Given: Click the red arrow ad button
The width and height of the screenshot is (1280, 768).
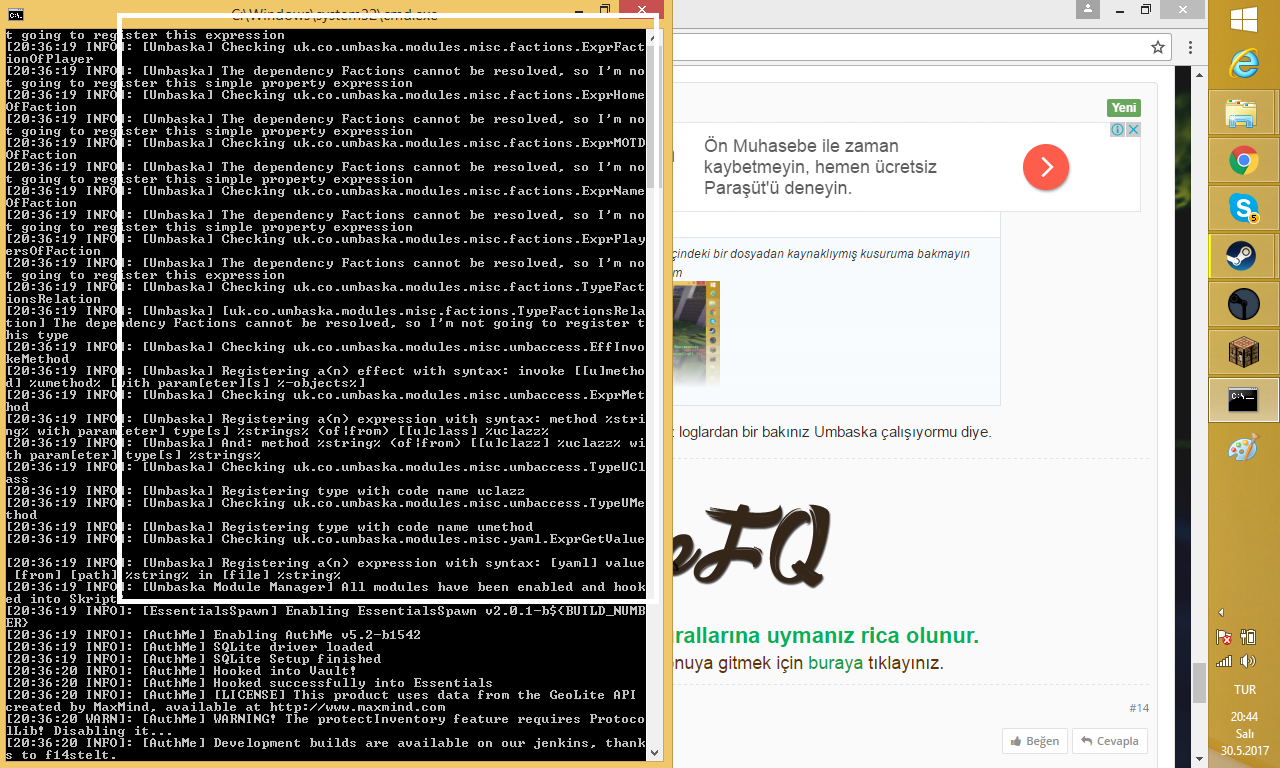Looking at the screenshot, I should click(1046, 167).
